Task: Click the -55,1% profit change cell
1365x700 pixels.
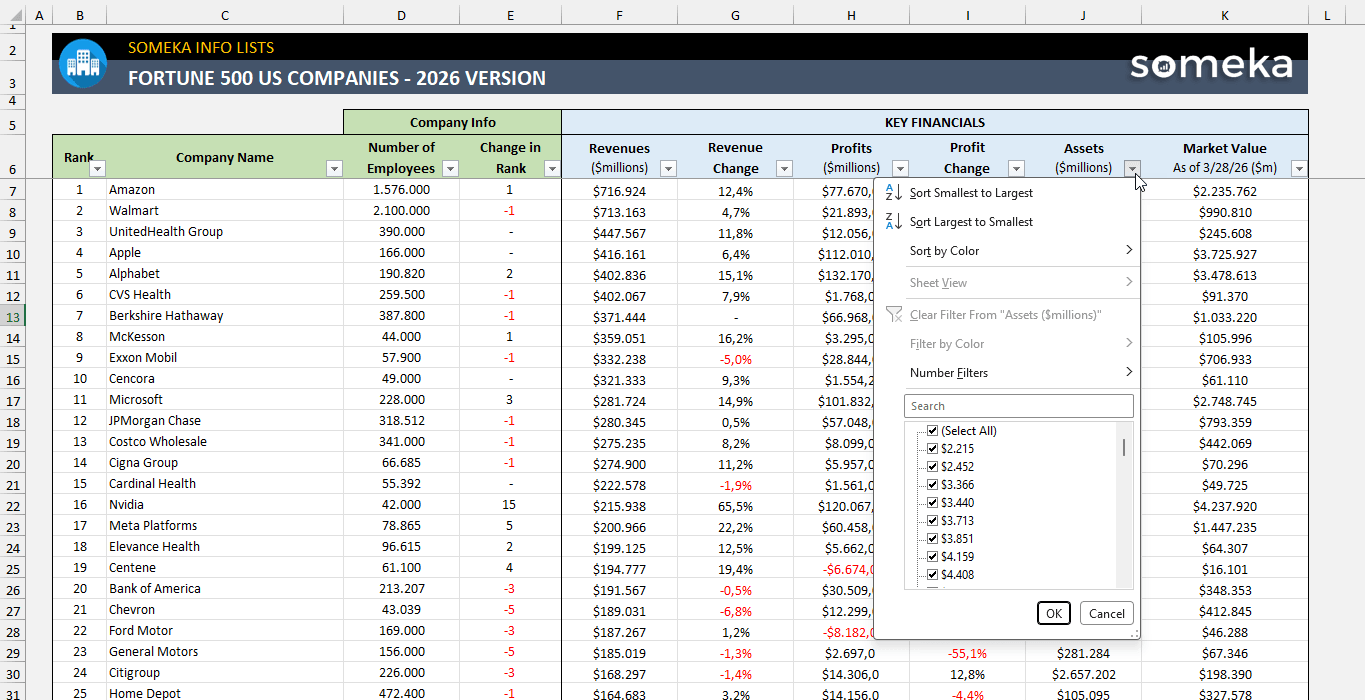Action: [967, 652]
